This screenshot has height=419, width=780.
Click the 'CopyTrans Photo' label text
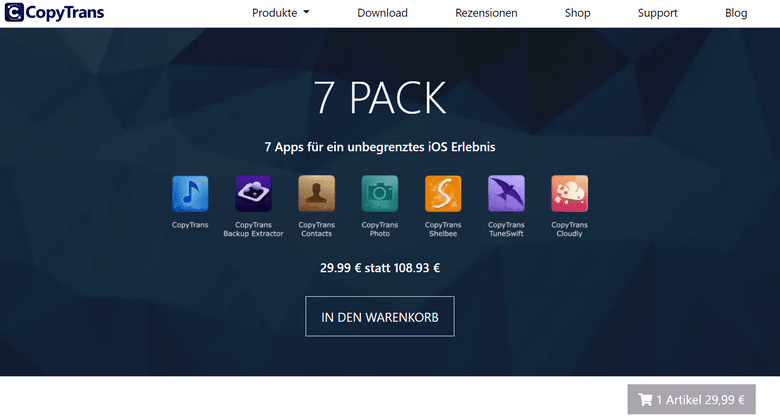380,229
